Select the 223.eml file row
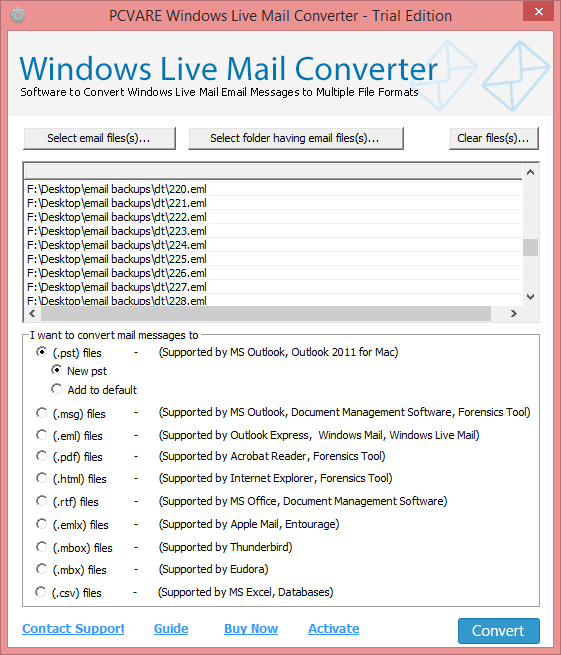The width and height of the screenshot is (561, 655). pyautogui.click(x=273, y=231)
